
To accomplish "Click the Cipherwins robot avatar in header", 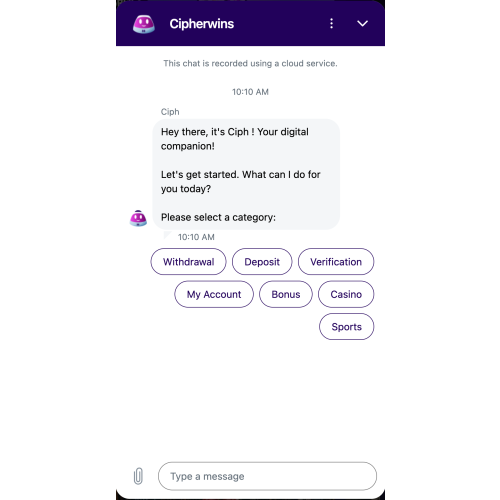I will (144, 24).
